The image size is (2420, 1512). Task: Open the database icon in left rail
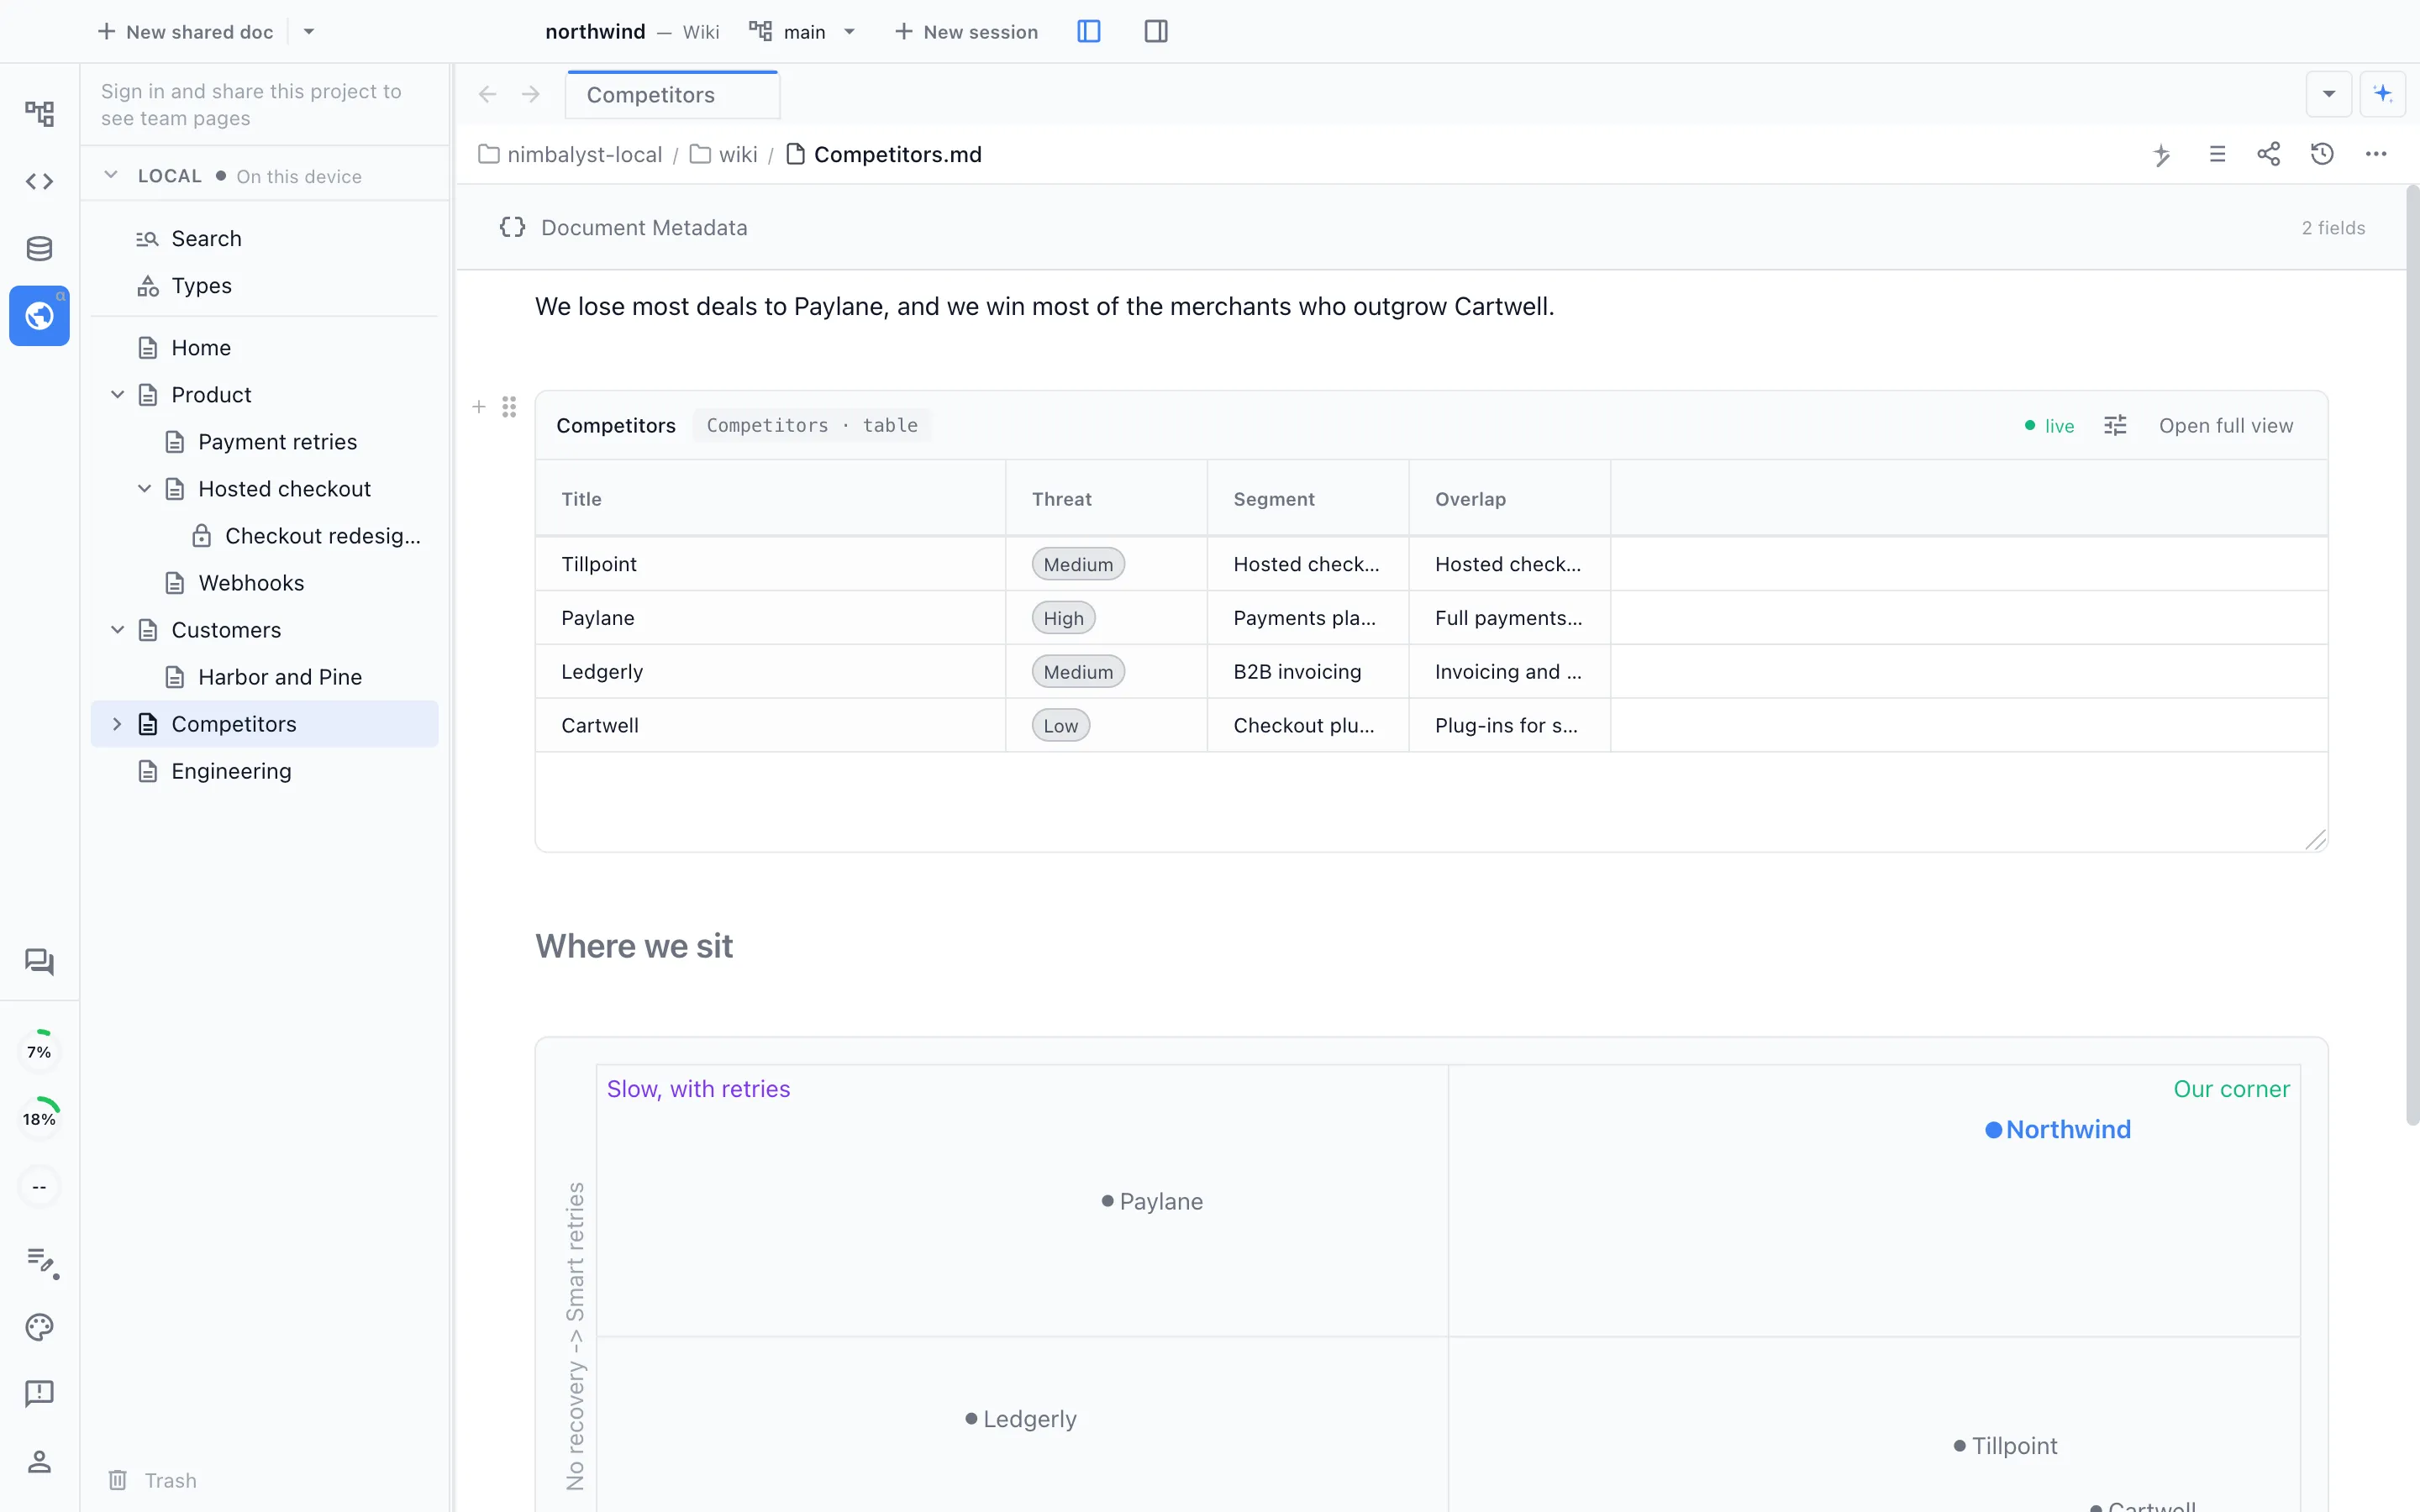[x=39, y=248]
